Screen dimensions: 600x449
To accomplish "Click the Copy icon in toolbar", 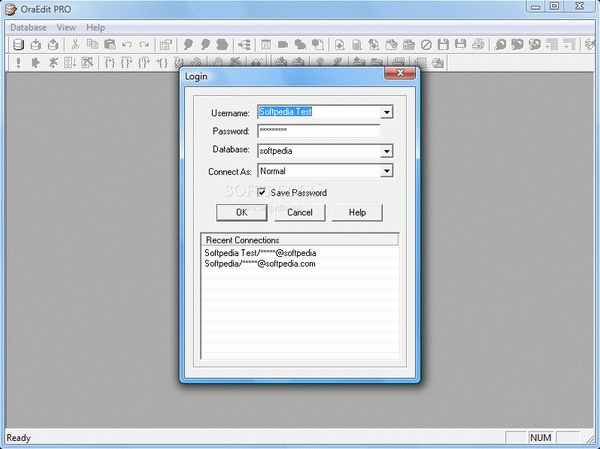I will [91, 45].
